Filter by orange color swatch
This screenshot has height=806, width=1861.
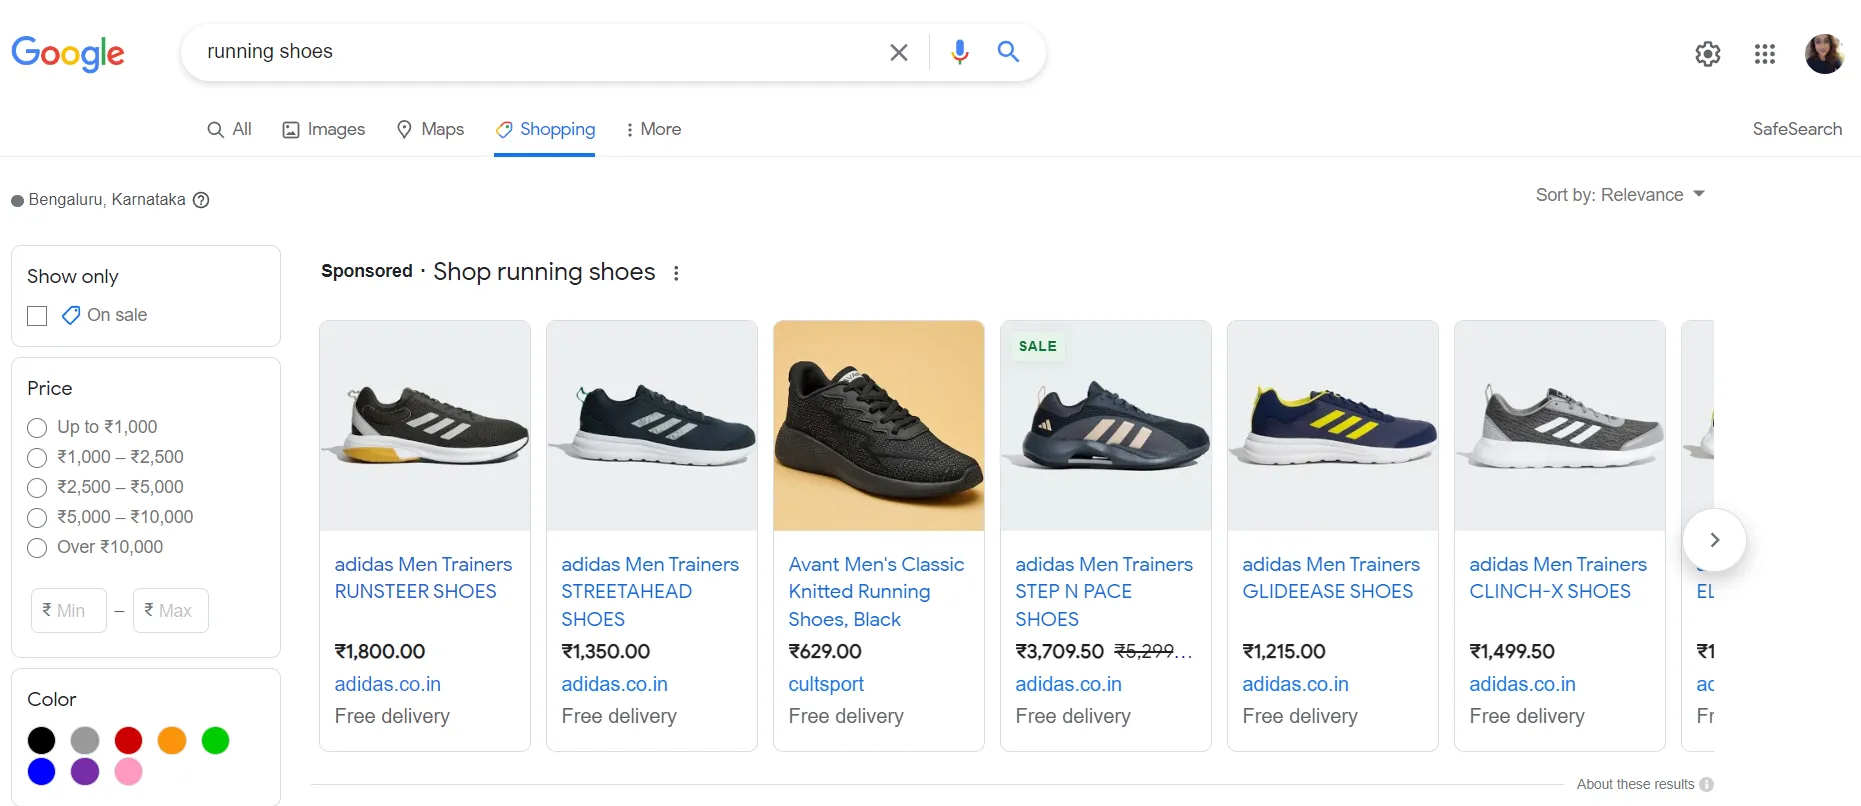172,740
